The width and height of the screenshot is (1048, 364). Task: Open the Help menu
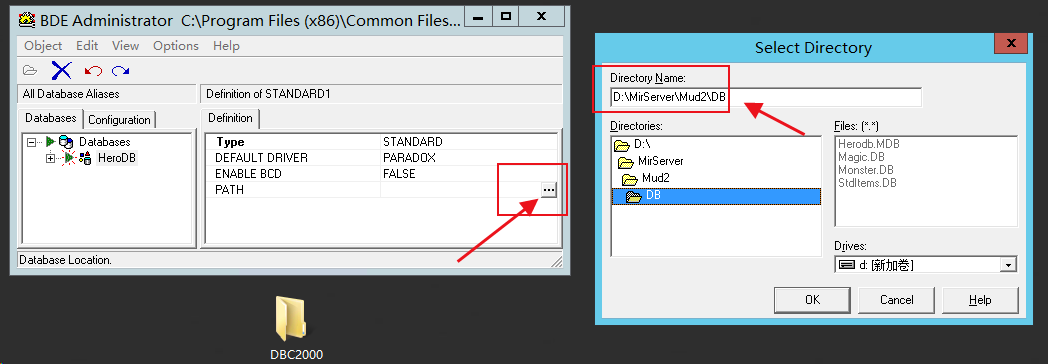[226, 45]
